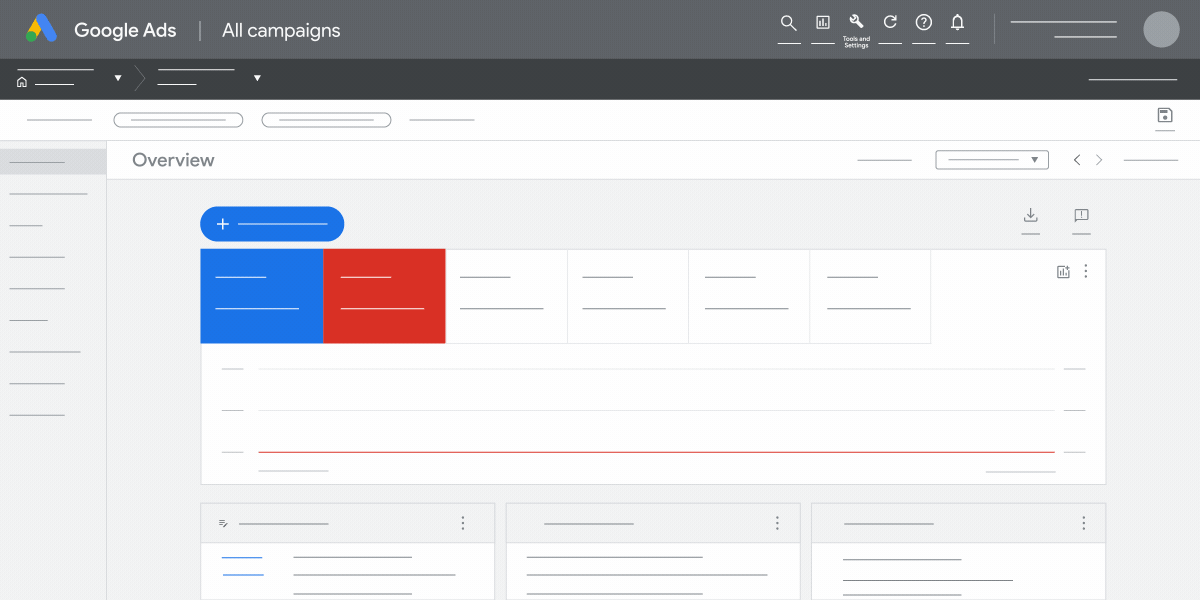Open Tools and Settings wrench
This screenshot has height=600, width=1200.
point(856,22)
